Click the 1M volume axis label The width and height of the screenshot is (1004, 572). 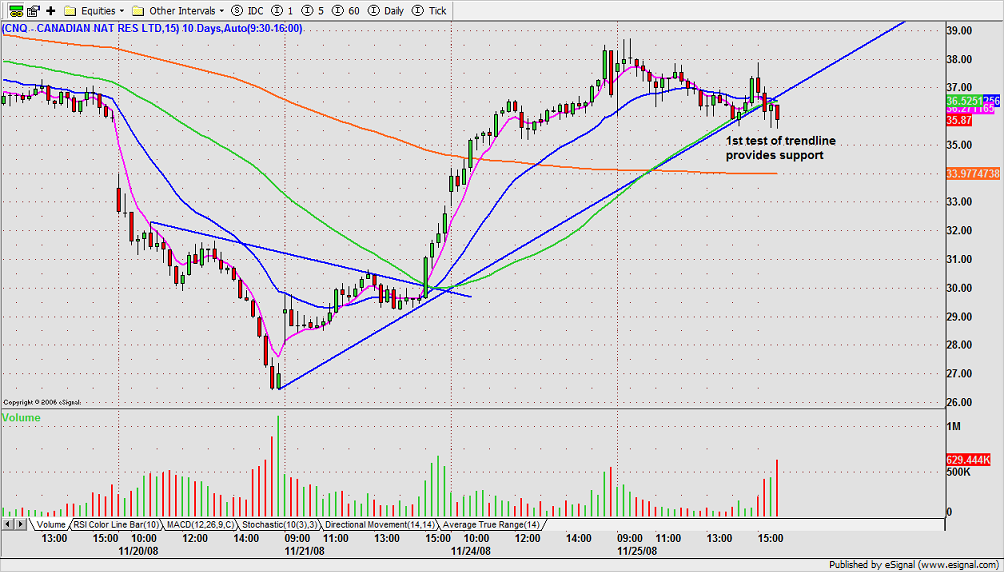point(953,426)
